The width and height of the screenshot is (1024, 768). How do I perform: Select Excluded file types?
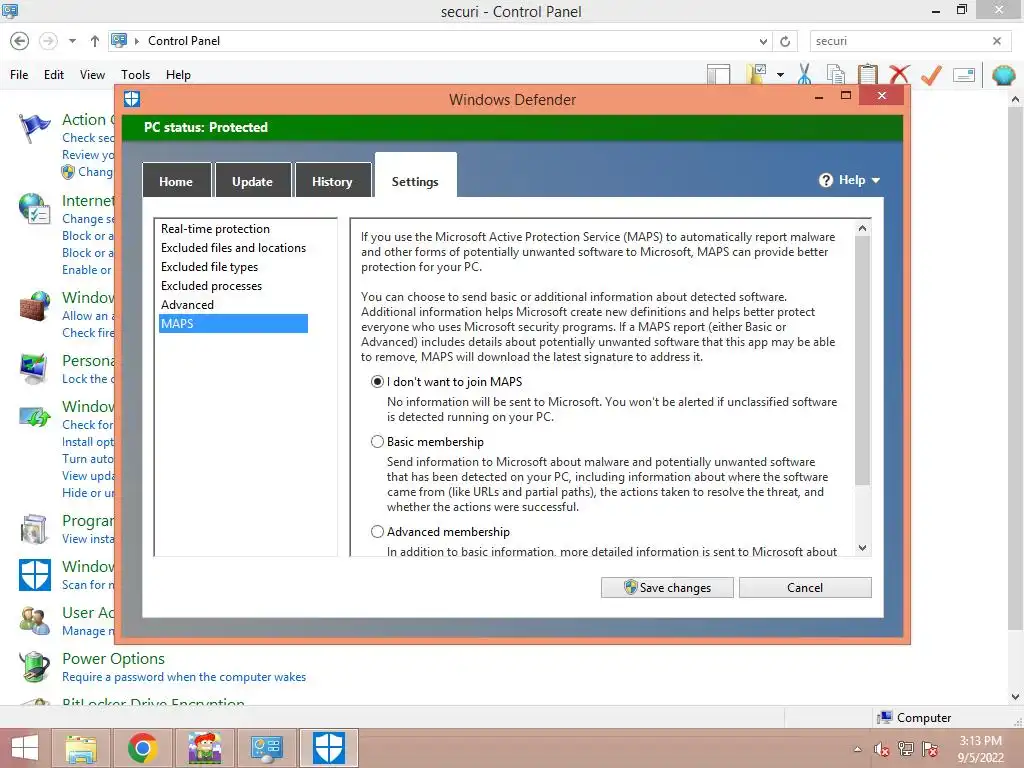210,266
